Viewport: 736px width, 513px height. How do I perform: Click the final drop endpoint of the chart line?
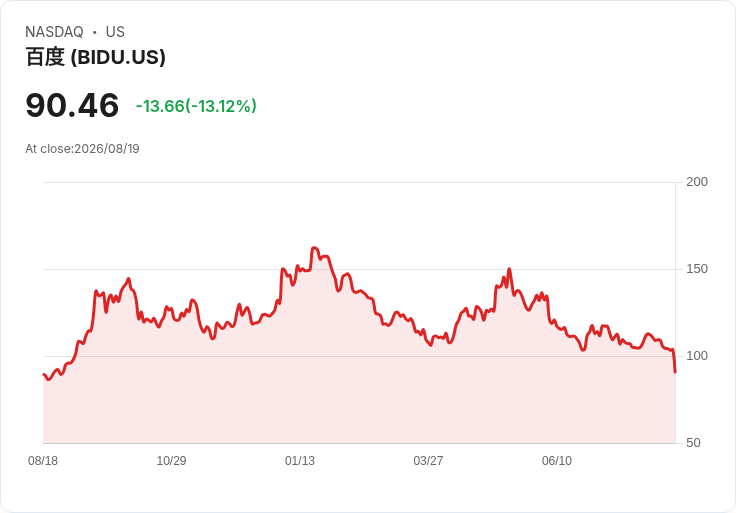pos(675,372)
